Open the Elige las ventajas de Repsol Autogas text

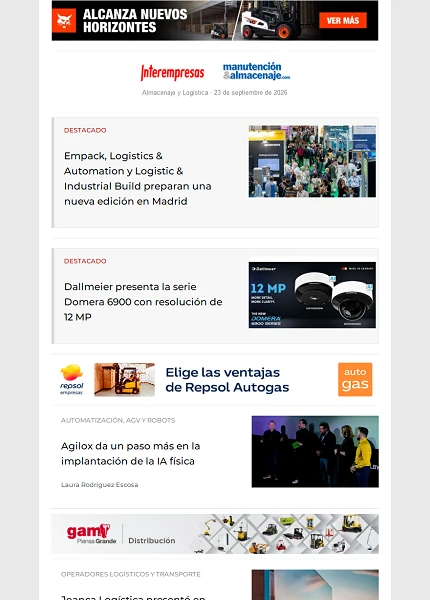227,380
